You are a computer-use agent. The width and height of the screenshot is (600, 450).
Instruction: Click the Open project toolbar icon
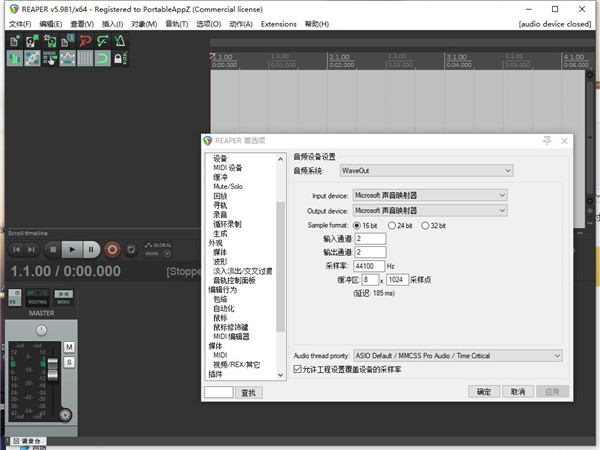[x=32, y=41]
